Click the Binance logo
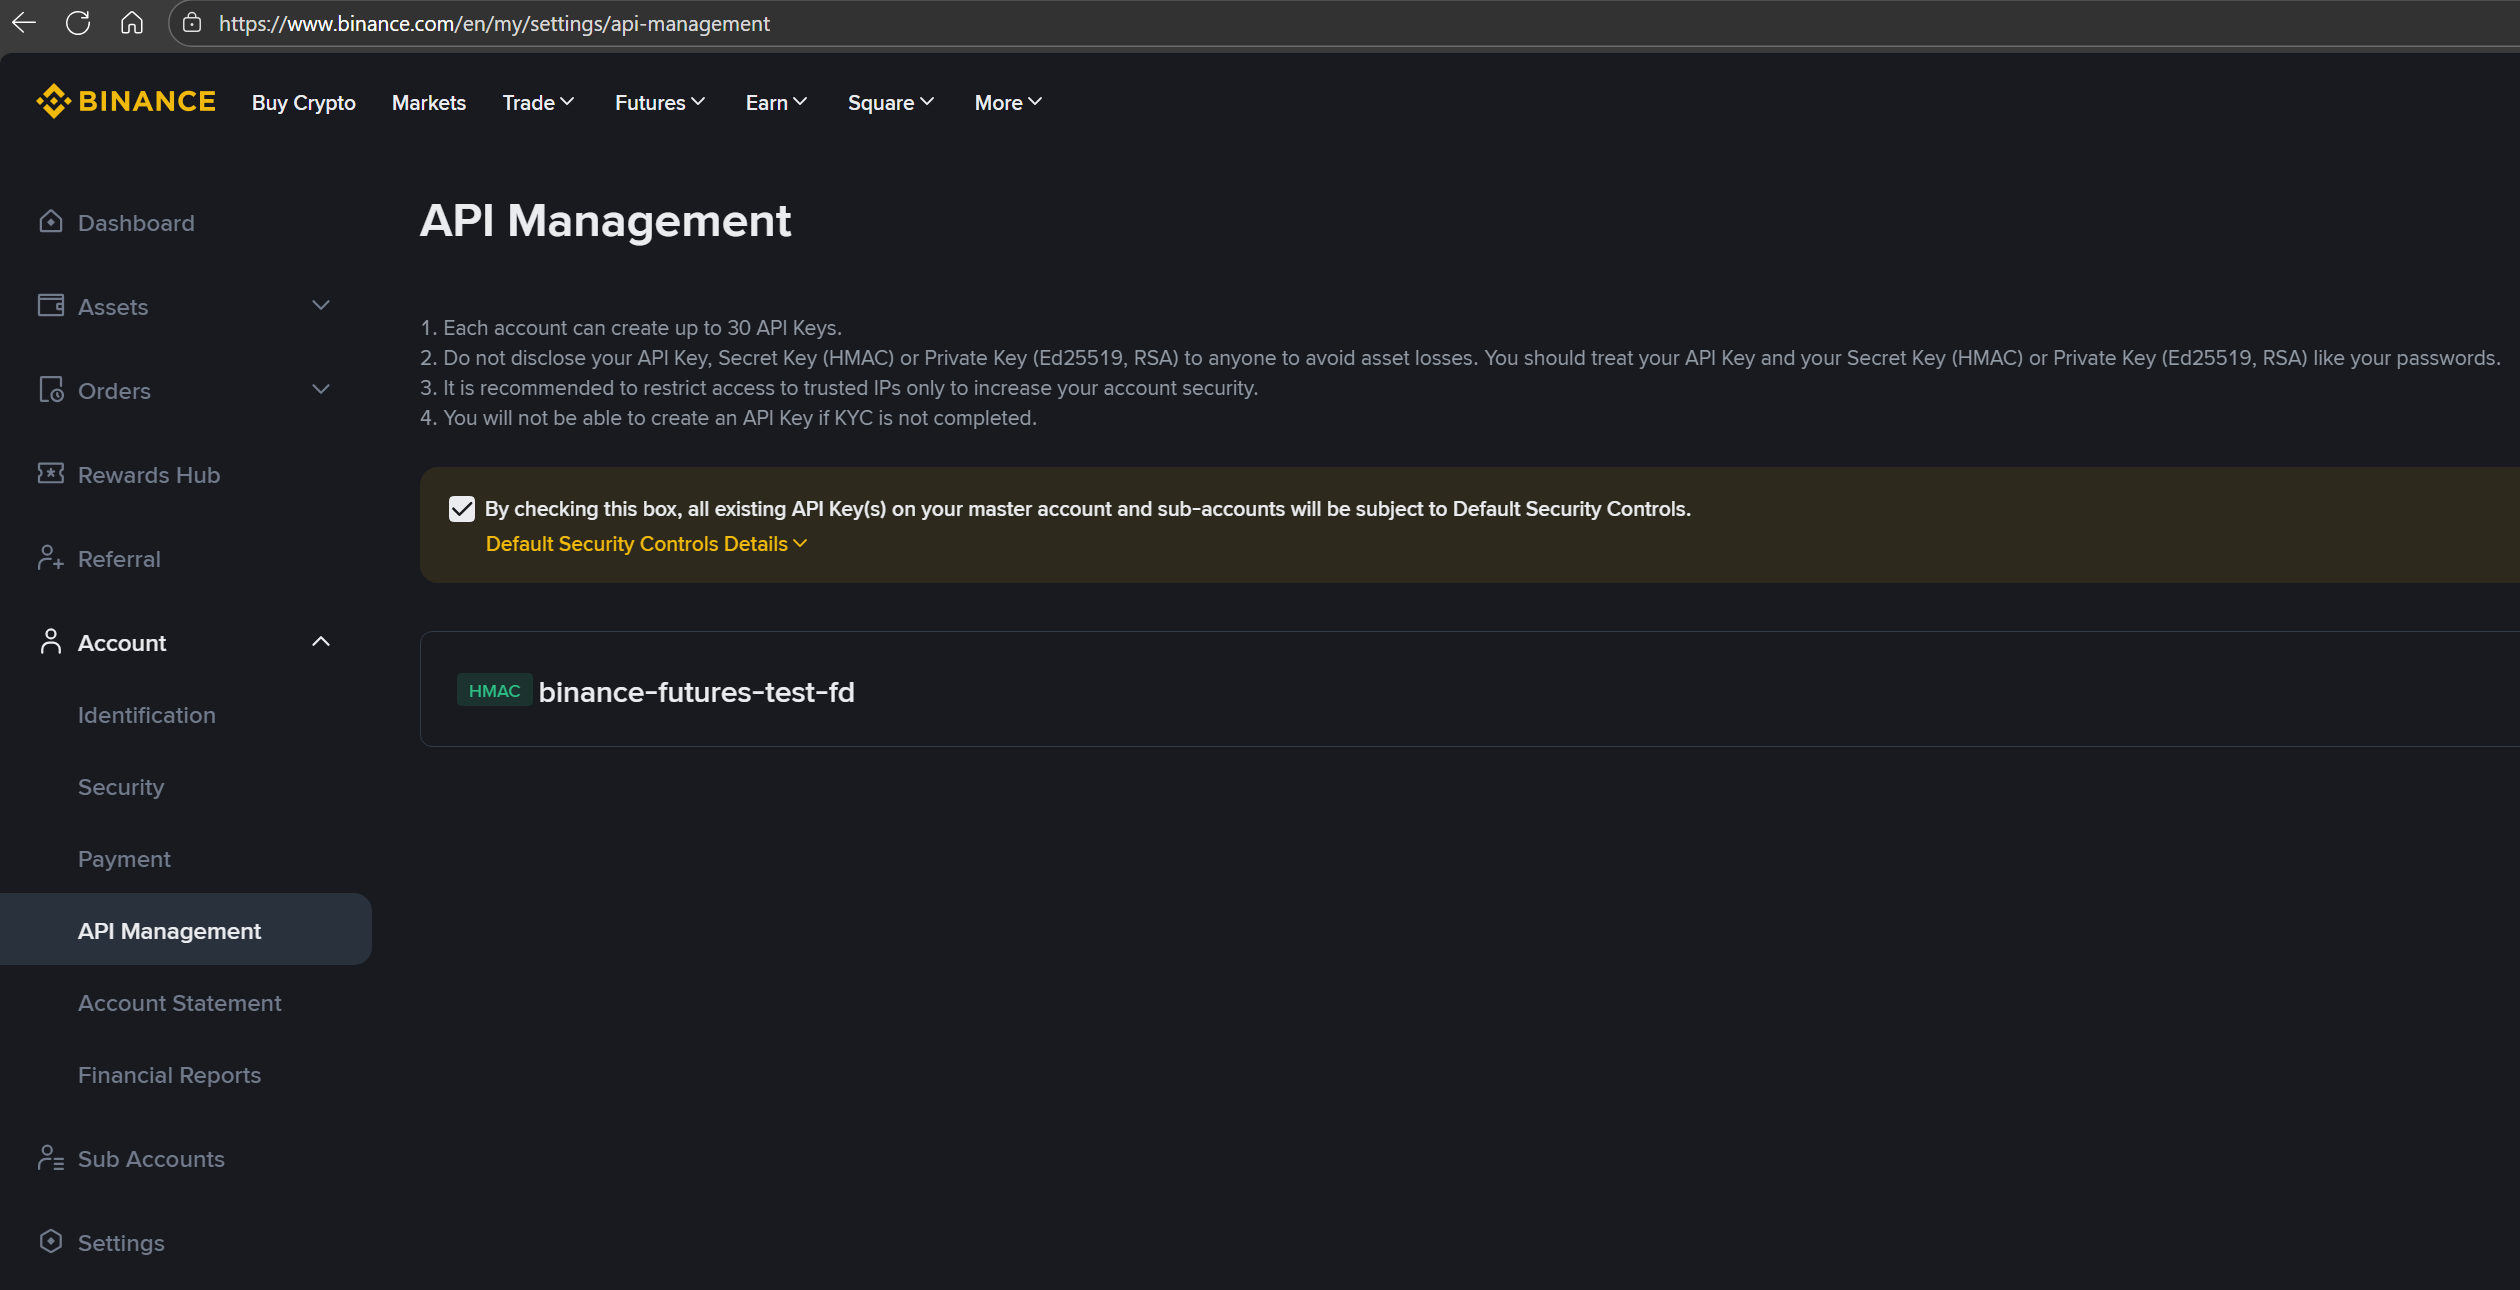The image size is (2520, 1290). 125,101
